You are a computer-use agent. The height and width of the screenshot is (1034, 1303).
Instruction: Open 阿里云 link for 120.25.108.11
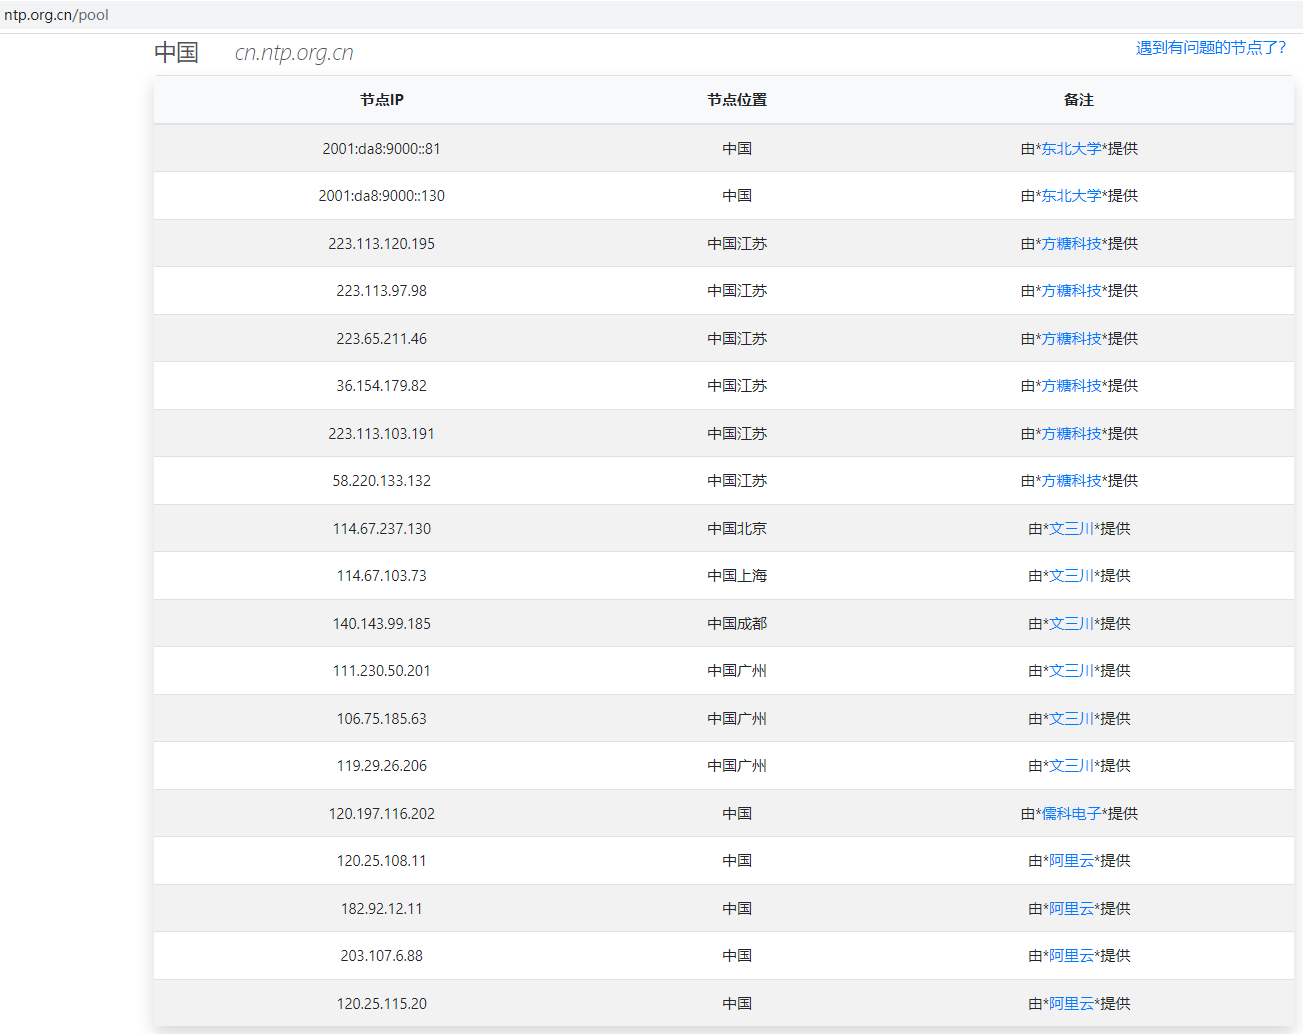(x=1071, y=861)
